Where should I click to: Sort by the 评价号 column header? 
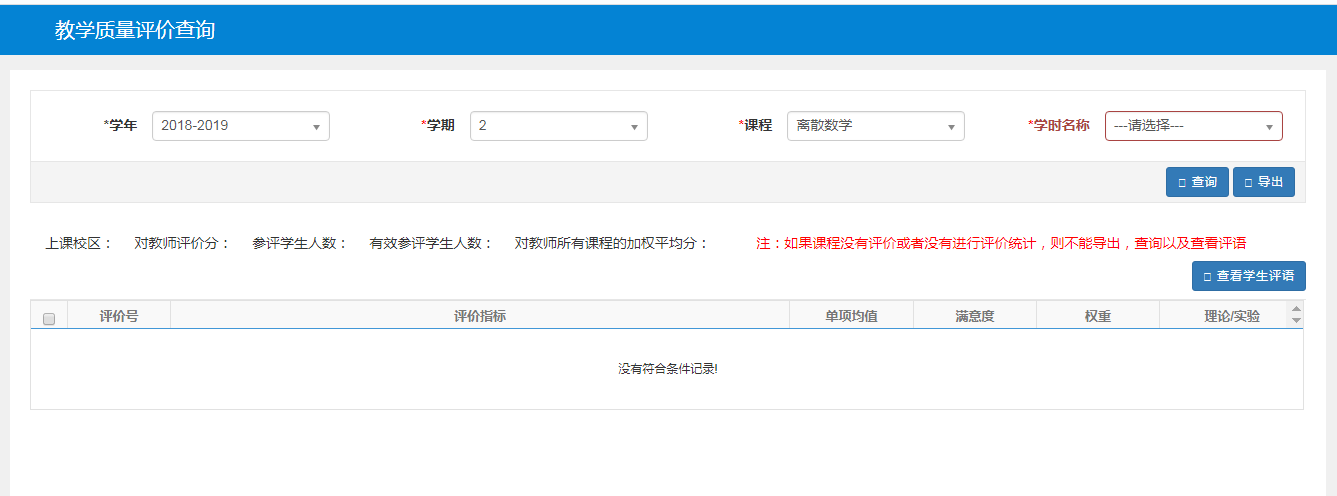tap(119, 316)
